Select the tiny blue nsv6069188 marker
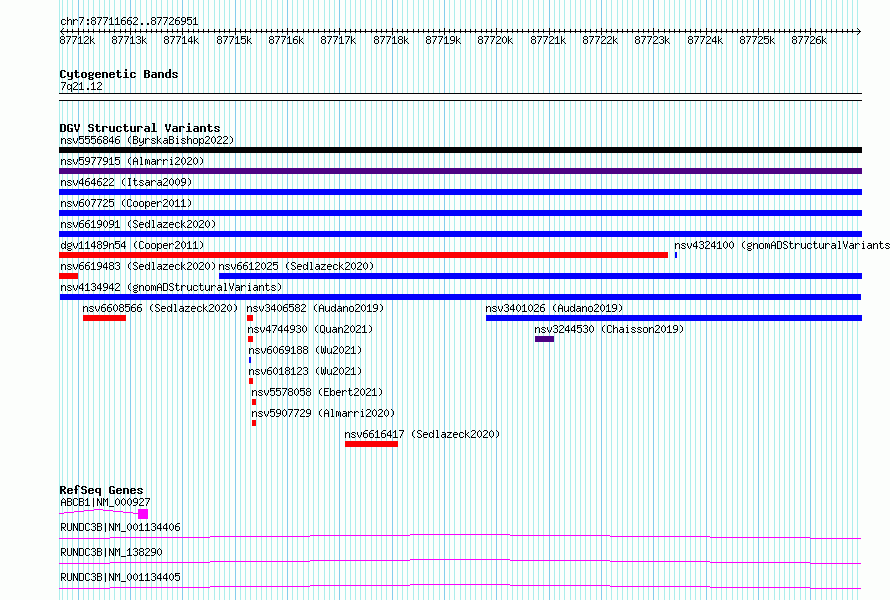This screenshot has height=600, width=890. pos(250,360)
